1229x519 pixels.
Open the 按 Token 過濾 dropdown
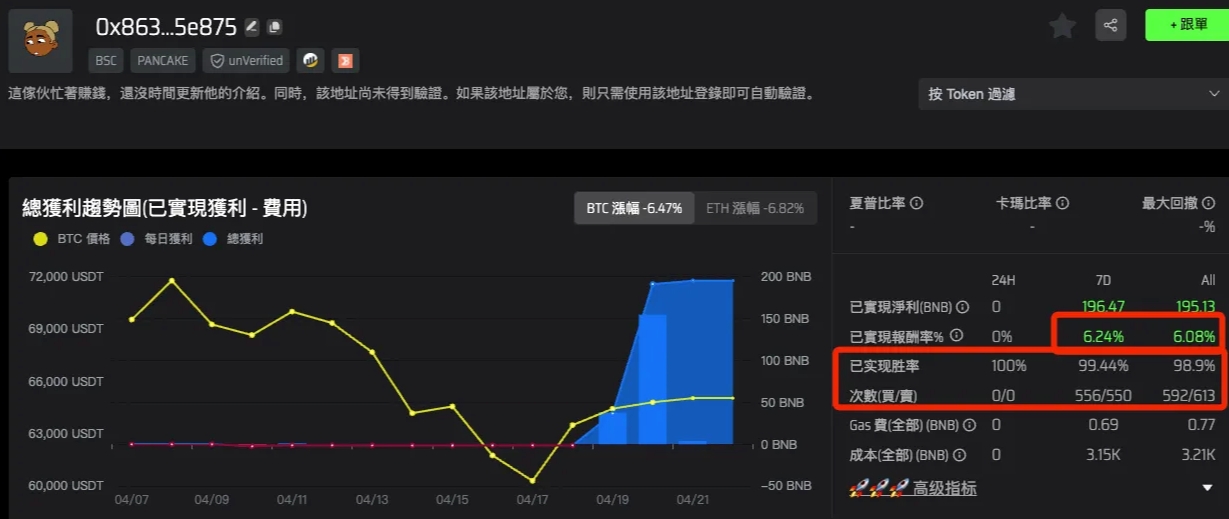[x=1072, y=94]
